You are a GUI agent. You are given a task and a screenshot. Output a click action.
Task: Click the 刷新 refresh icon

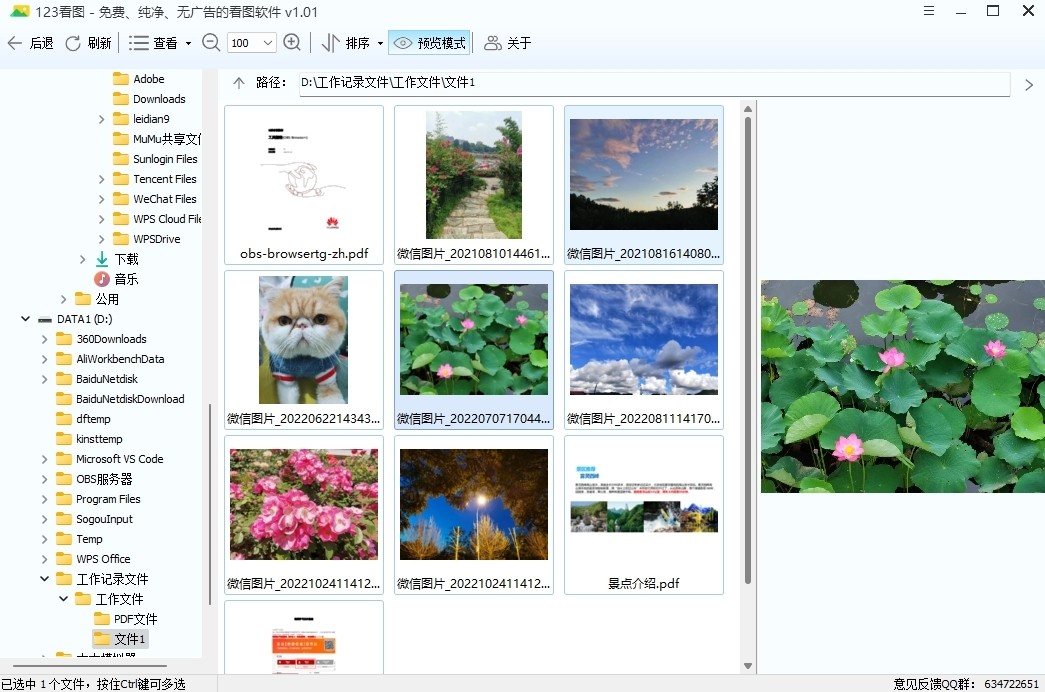pyautogui.click(x=72, y=42)
